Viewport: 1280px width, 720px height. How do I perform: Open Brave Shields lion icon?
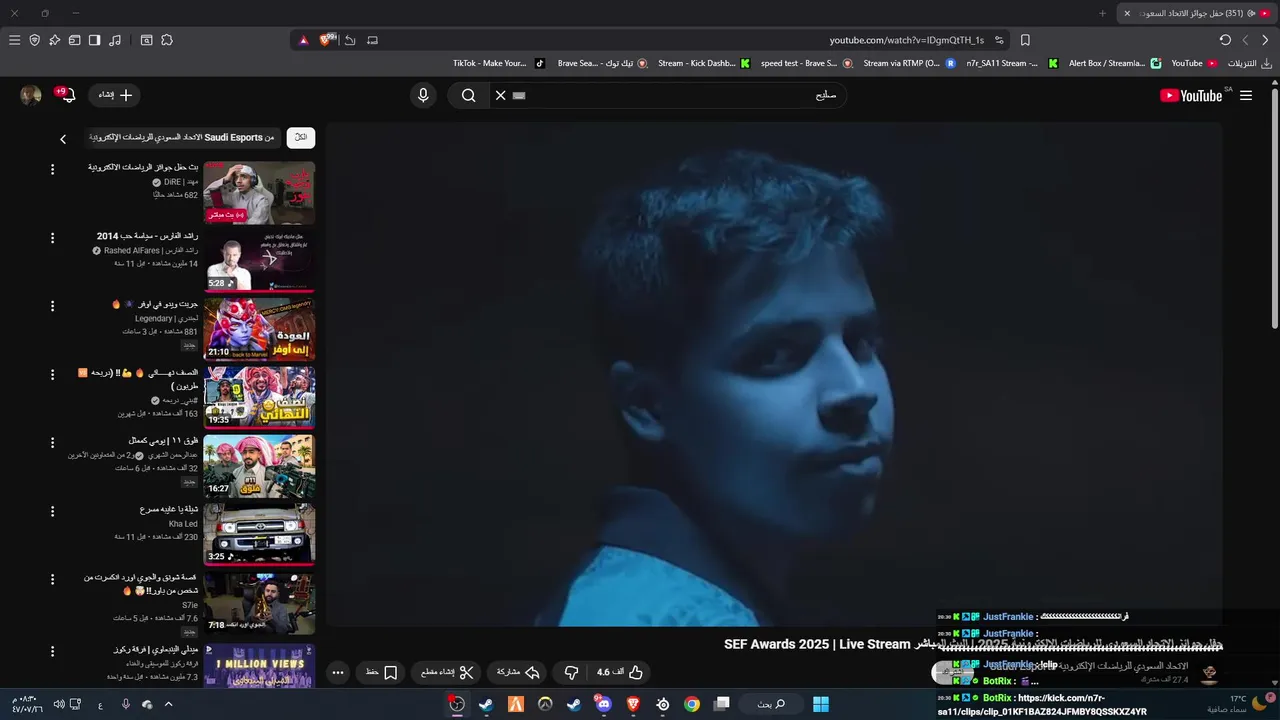327,40
